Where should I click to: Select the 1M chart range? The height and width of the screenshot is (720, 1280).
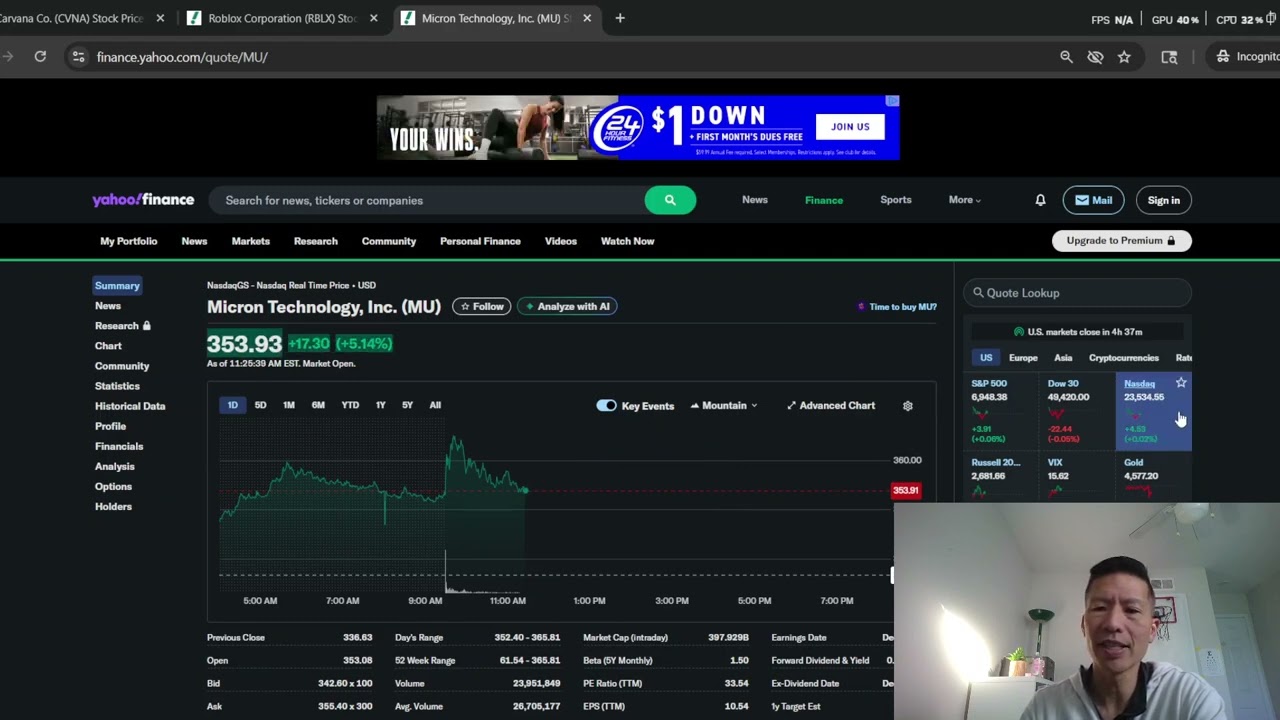(x=288, y=405)
